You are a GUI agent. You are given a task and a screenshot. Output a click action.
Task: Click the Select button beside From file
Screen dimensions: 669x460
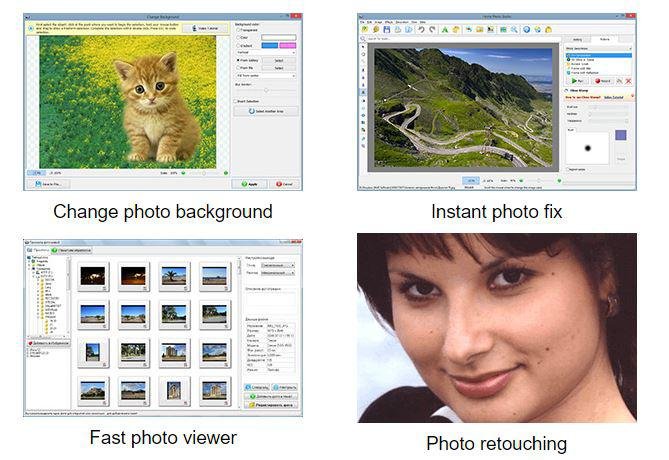(279, 68)
